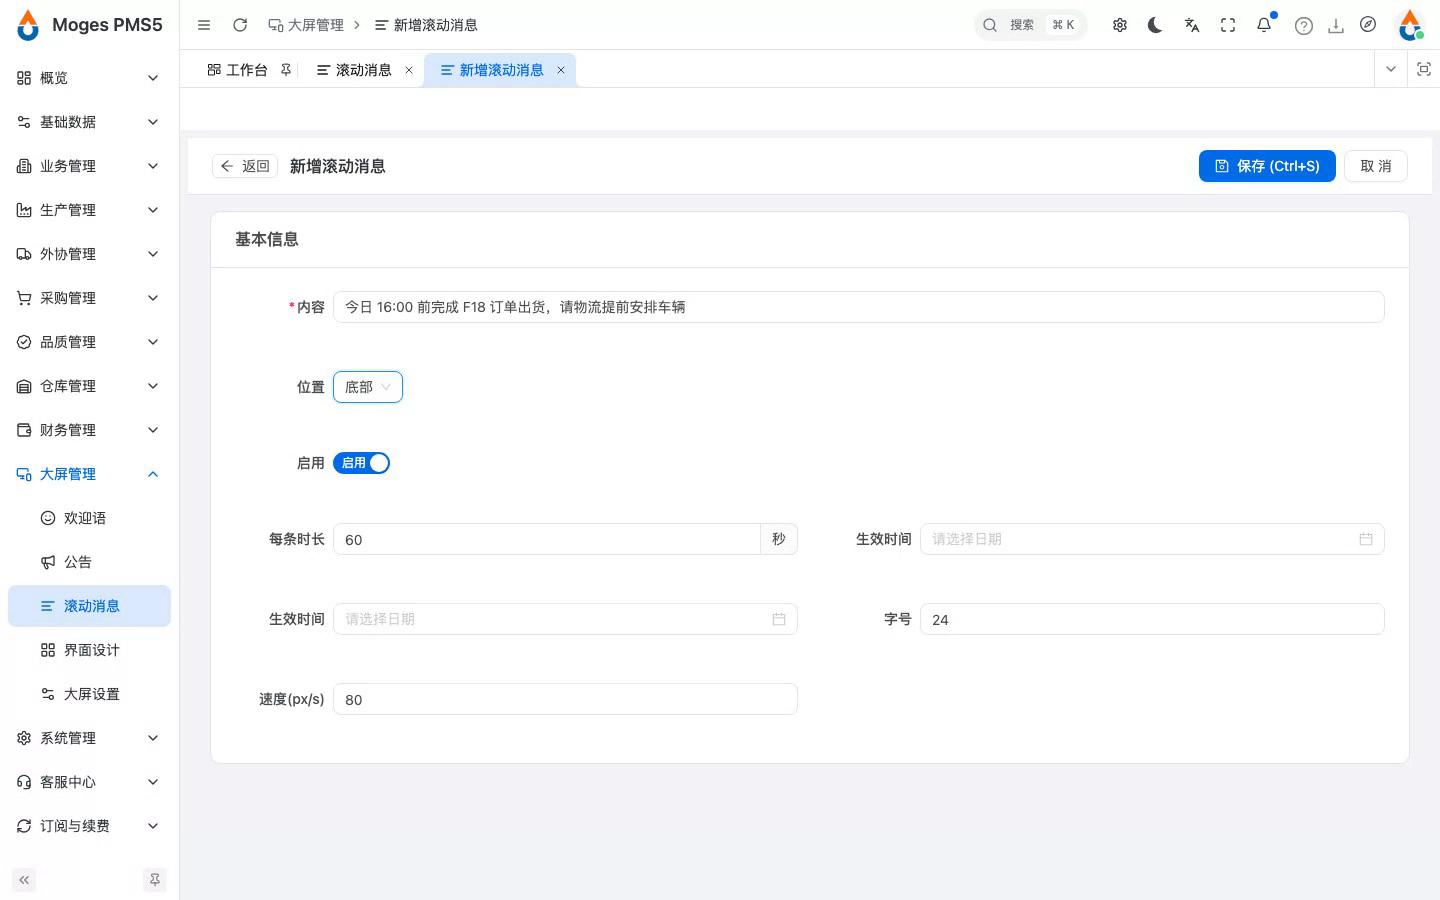This screenshot has width=1440, height=900.
Task: Select 滚动消息 in the sidebar
Action: [x=89, y=606]
